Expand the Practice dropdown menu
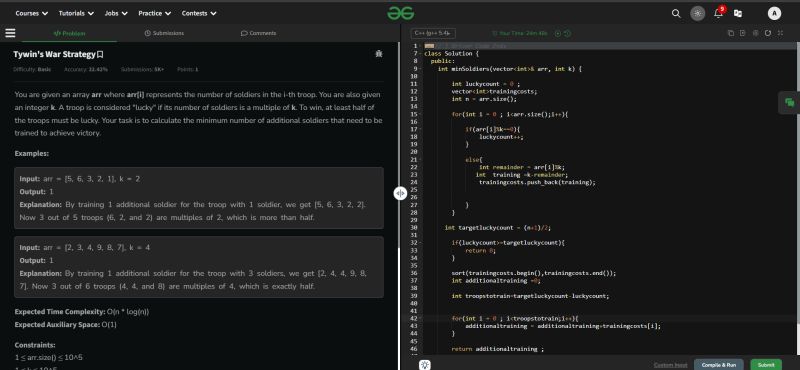The width and height of the screenshot is (800, 370). [x=155, y=13]
